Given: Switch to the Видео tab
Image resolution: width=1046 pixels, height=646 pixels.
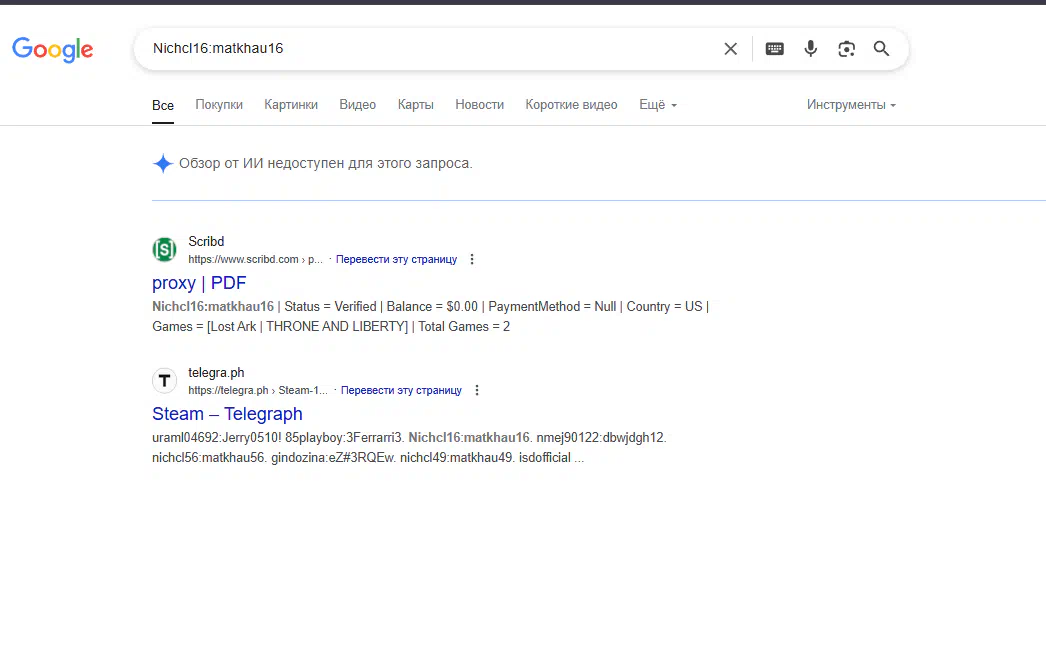Looking at the screenshot, I should (x=358, y=105).
